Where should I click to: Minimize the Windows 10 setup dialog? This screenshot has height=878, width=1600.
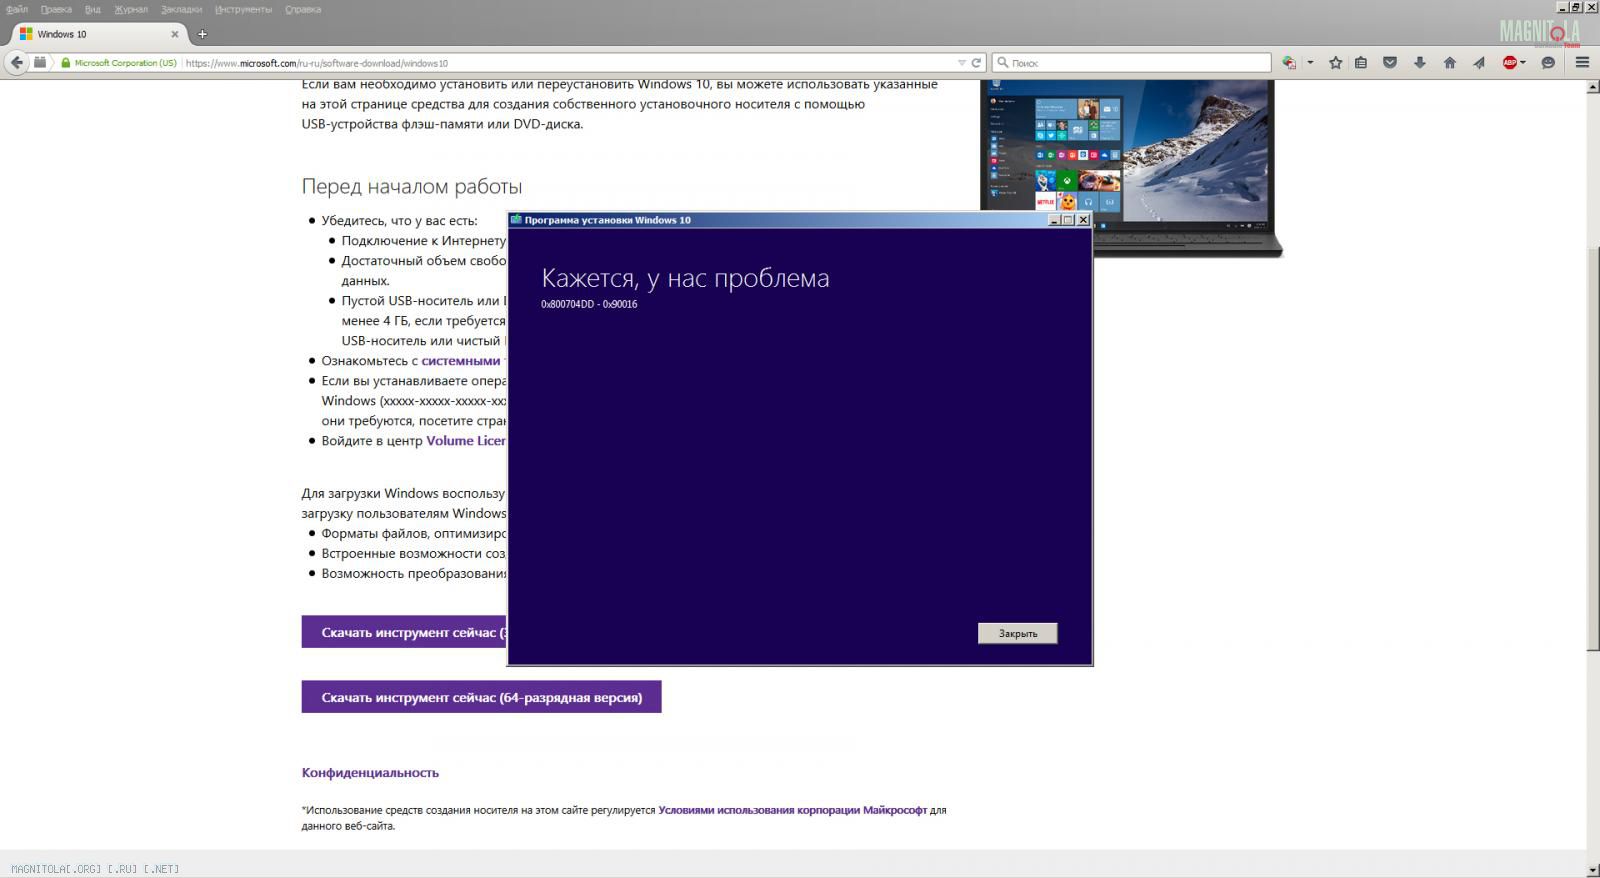point(1053,220)
